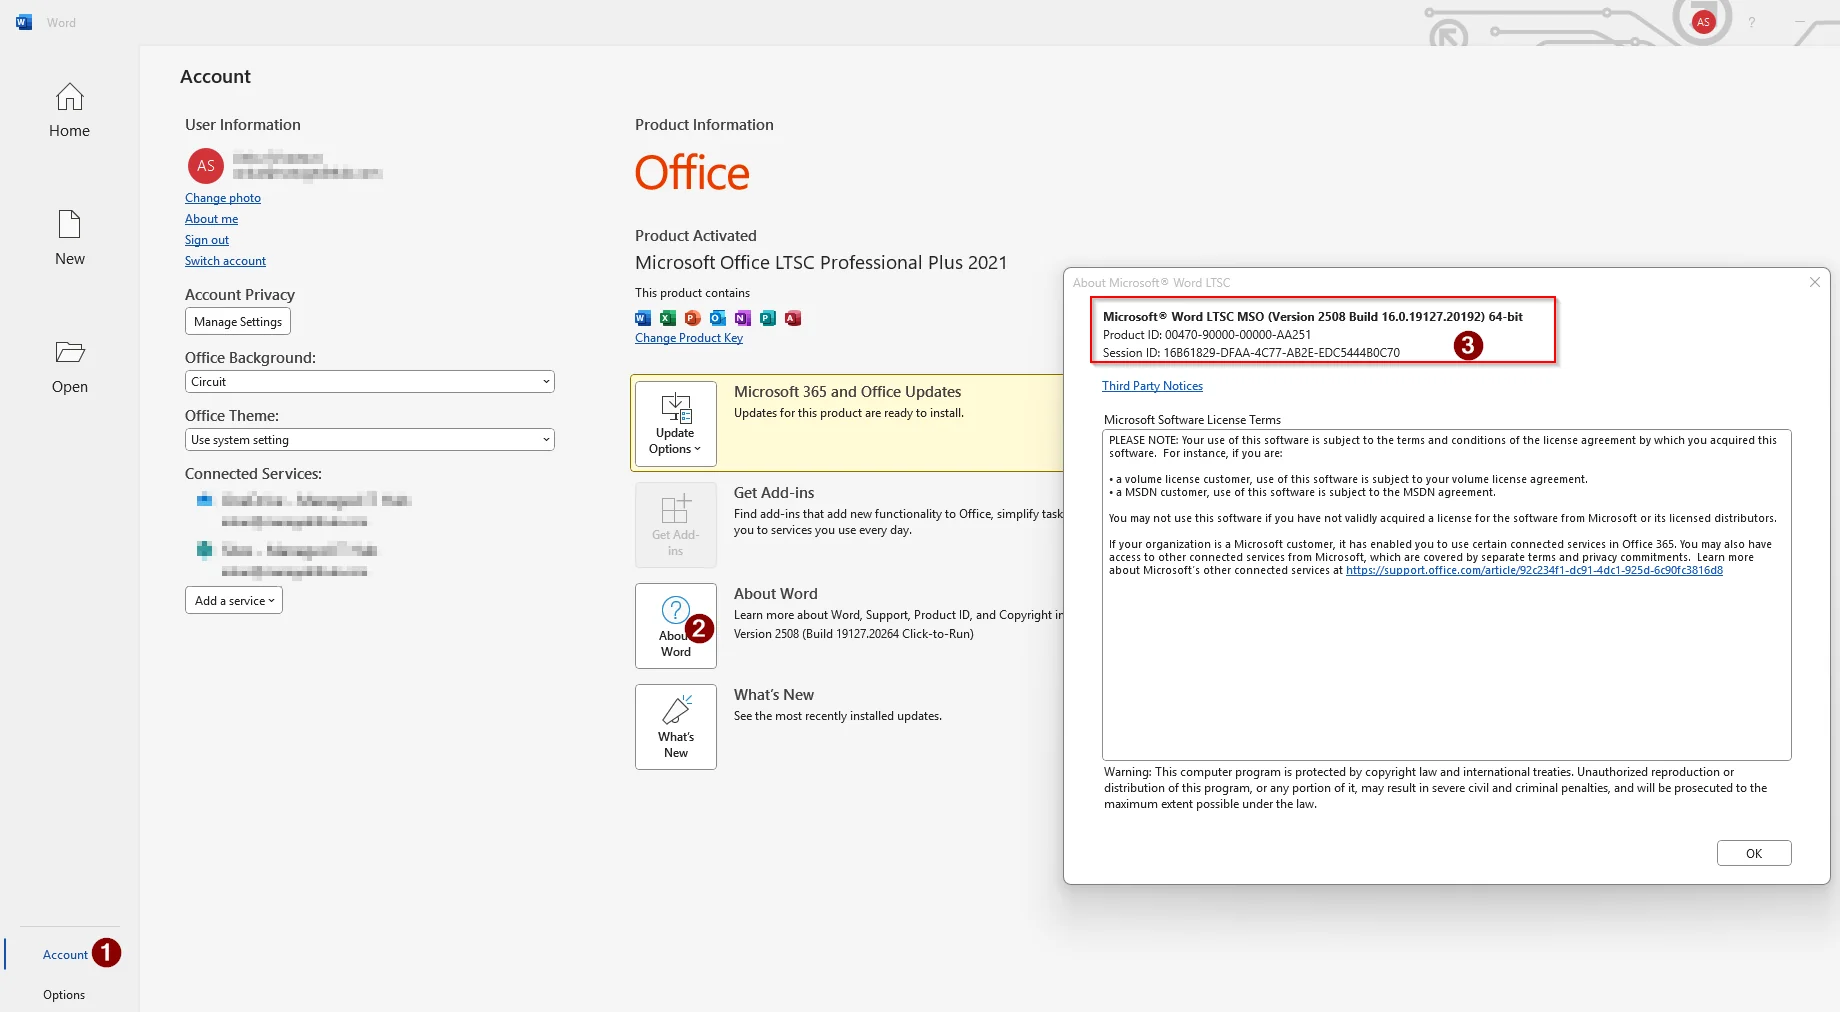Viewport: 1840px width, 1012px height.
Task: Click the Change photo link
Action: tap(223, 198)
